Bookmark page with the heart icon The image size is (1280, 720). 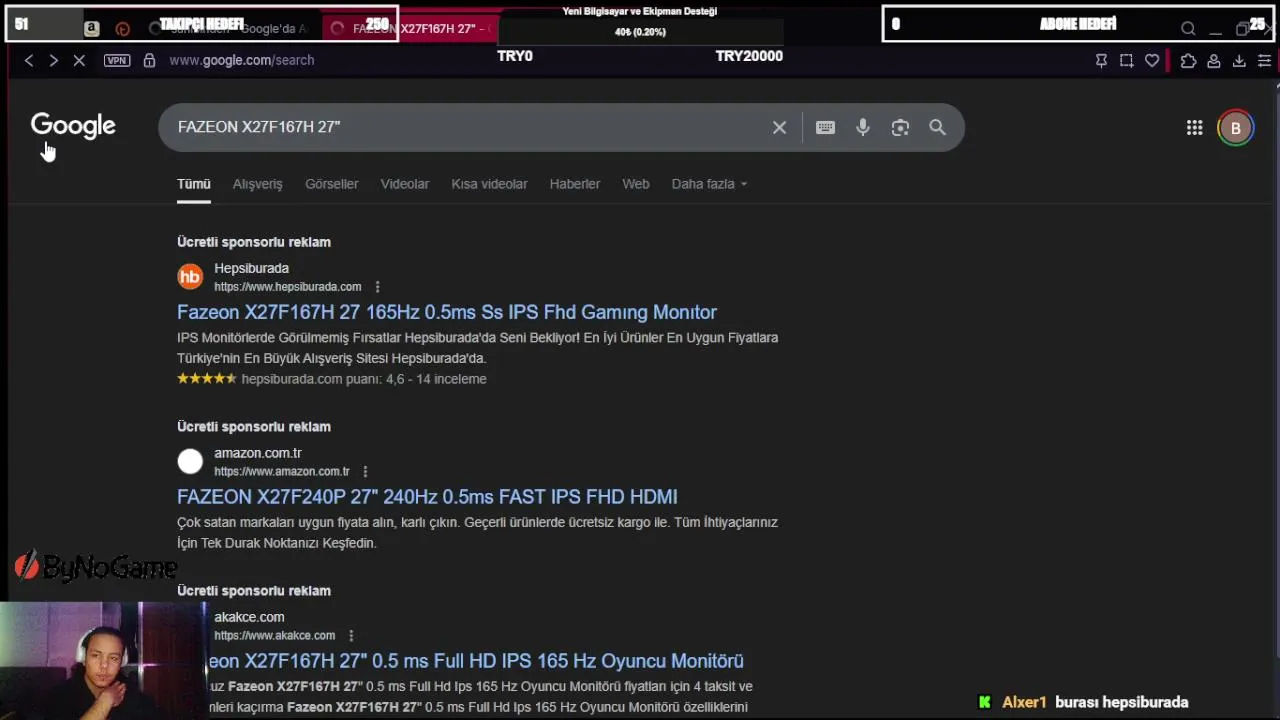1152,61
